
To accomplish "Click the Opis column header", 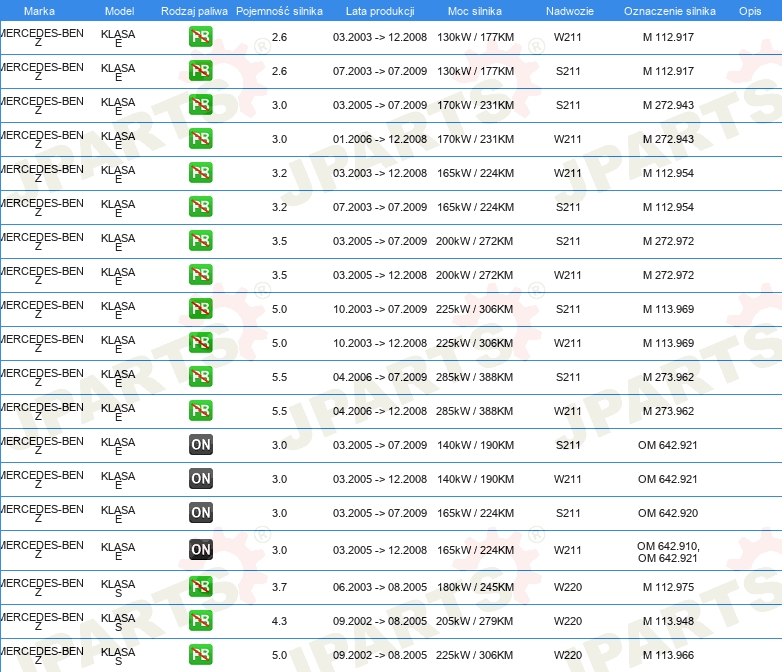I will pyautogui.click(x=750, y=11).
